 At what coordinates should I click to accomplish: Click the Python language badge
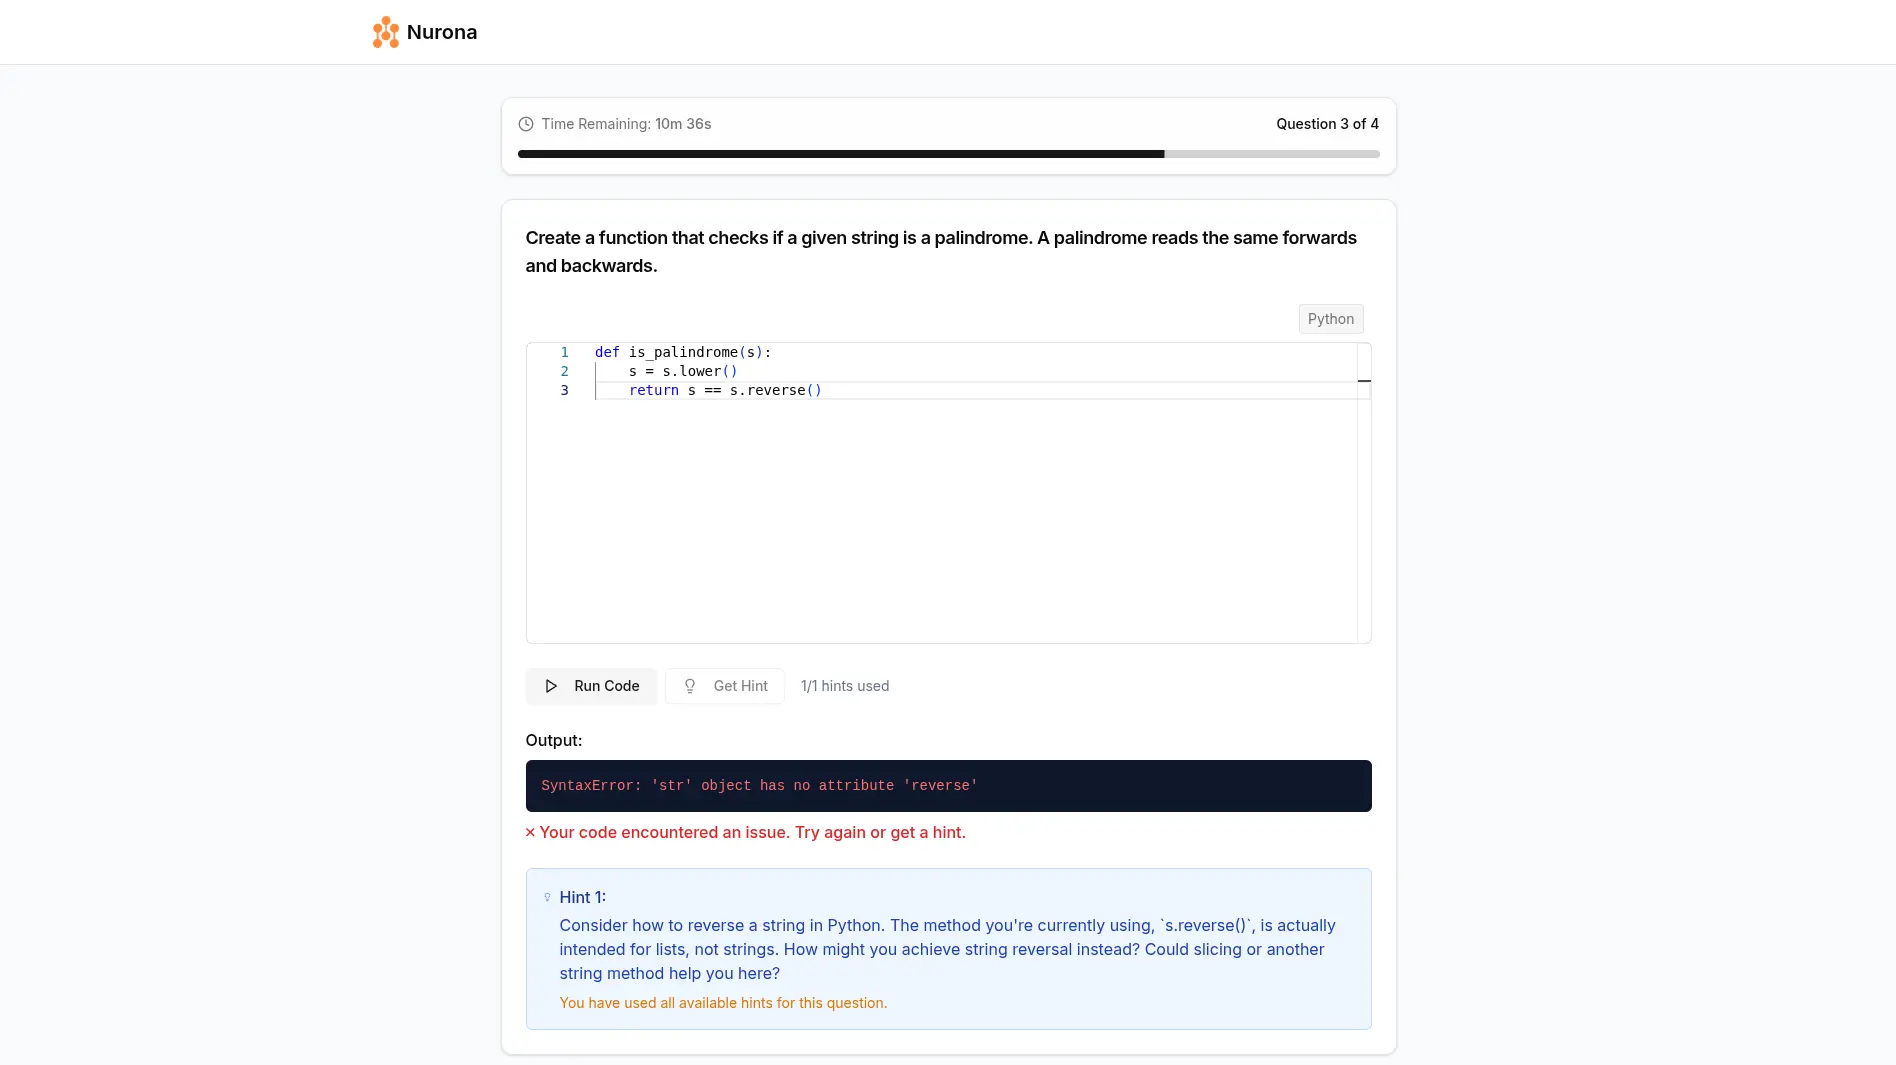1331,319
